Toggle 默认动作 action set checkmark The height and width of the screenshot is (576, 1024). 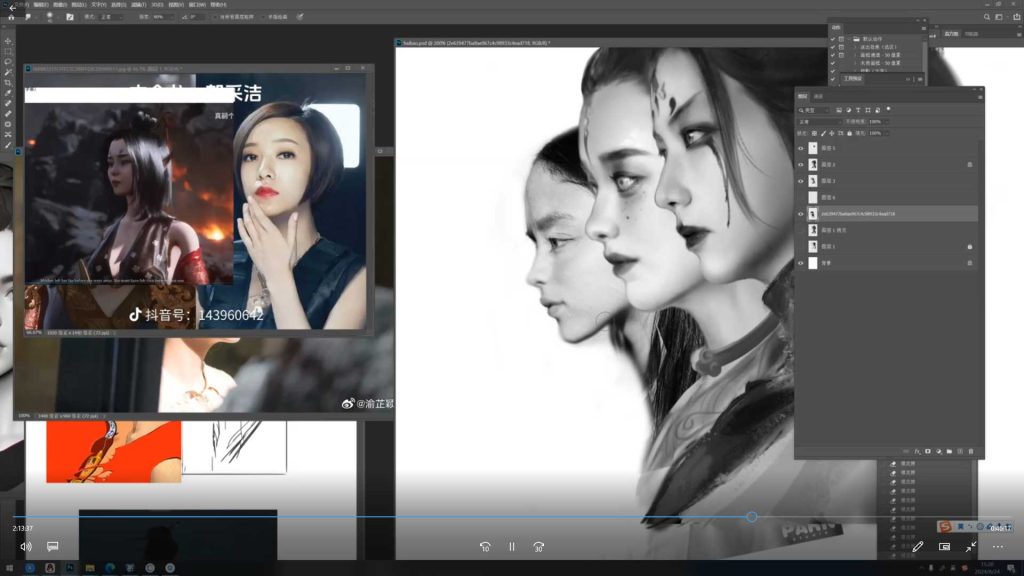[x=833, y=39]
